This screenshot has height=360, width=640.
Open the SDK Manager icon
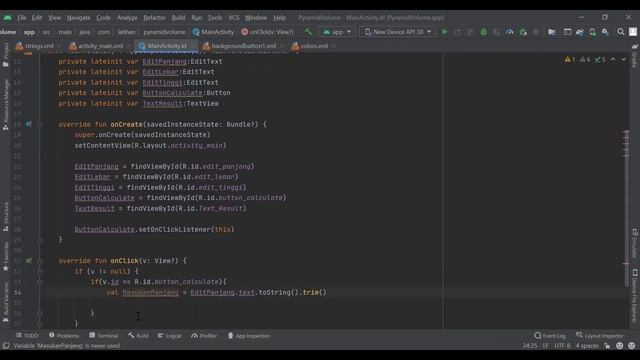605,32
